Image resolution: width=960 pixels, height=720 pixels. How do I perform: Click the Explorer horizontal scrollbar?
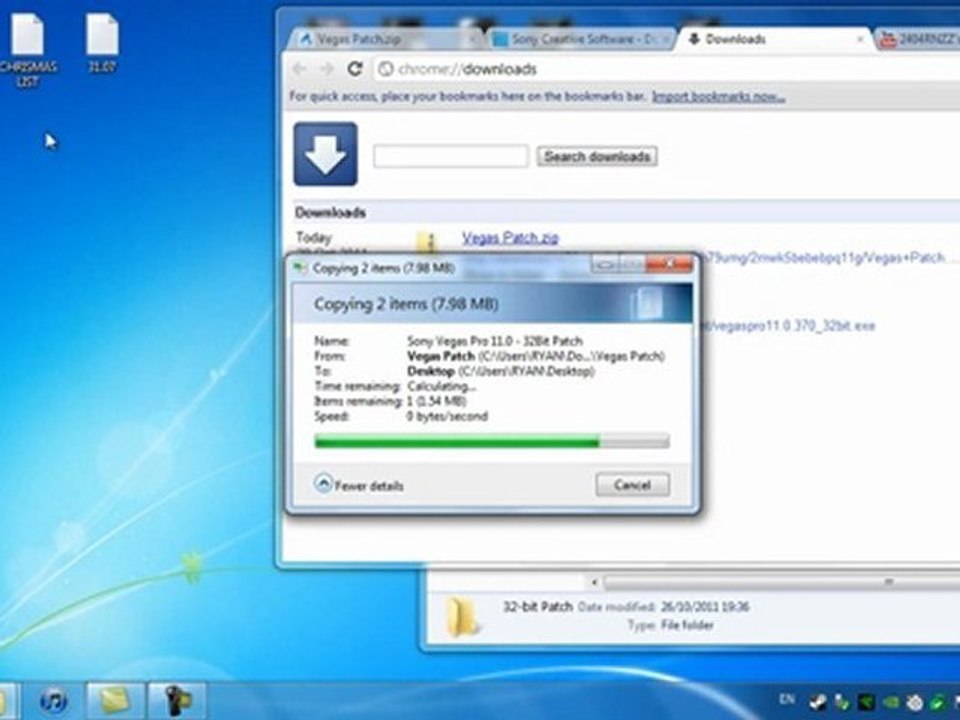click(x=781, y=582)
